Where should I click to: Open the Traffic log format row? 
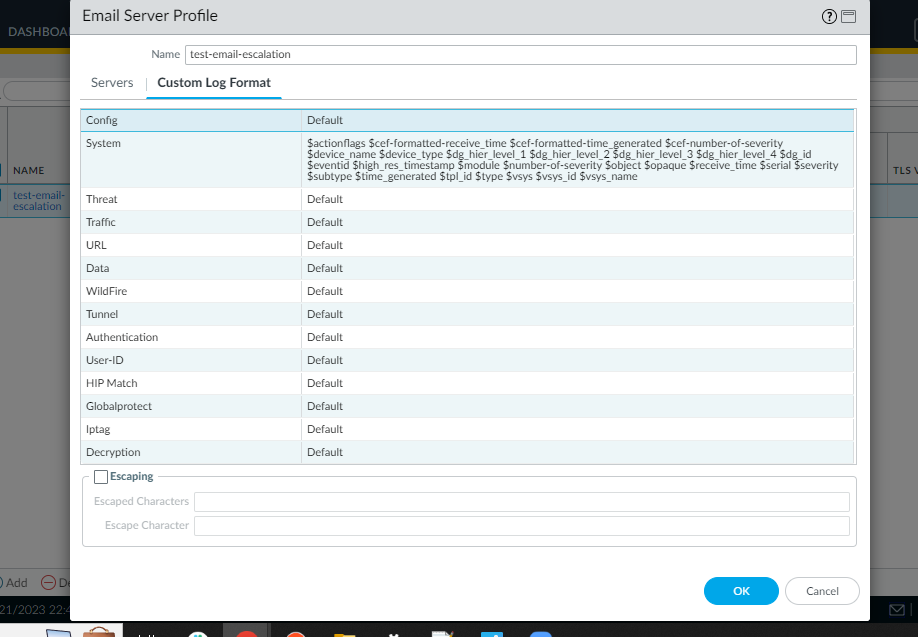click(467, 222)
